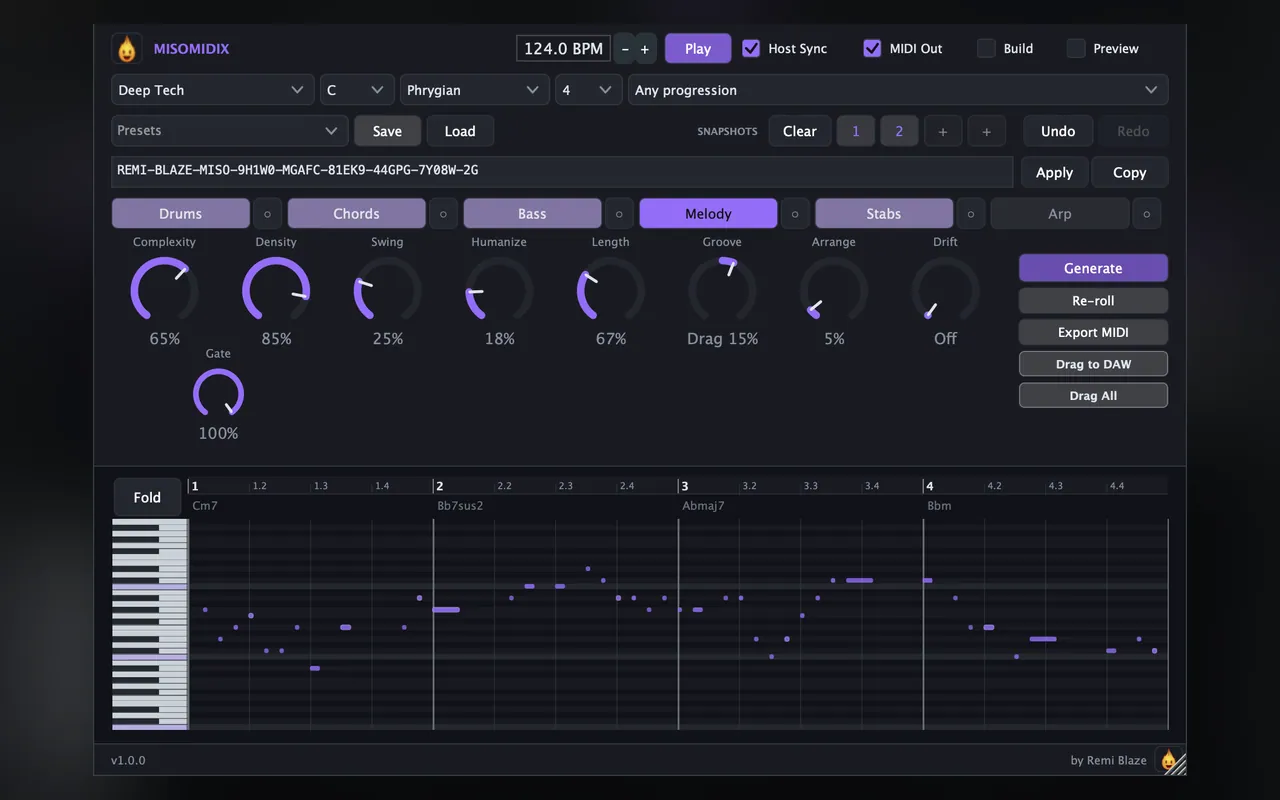The height and width of the screenshot is (800, 1280).
Task: Decrease BPM with the minus button
Action: coord(626,49)
